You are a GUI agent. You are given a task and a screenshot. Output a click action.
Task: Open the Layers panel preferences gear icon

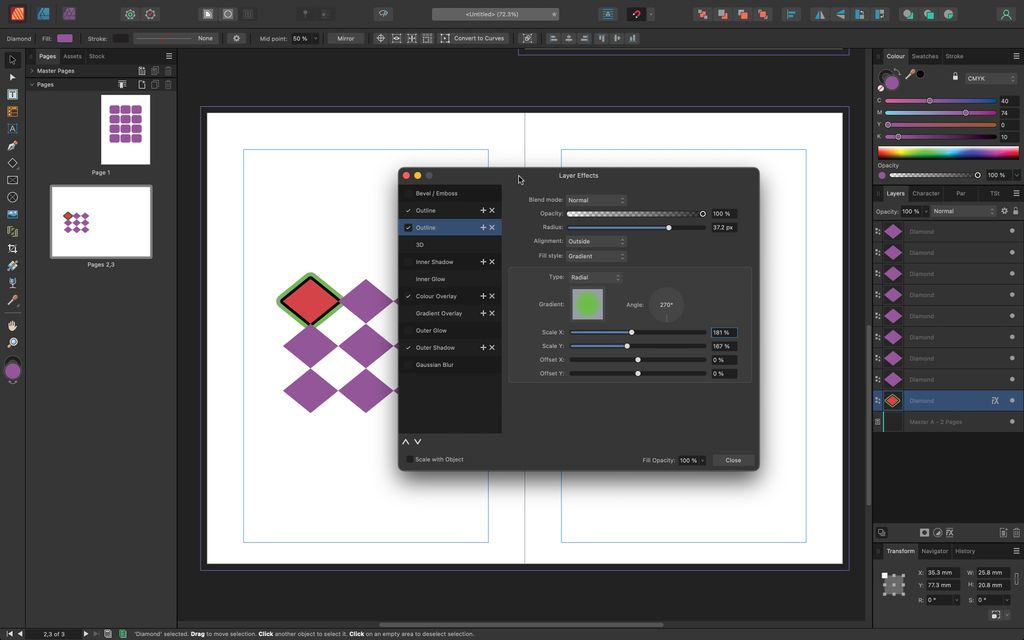pyautogui.click(x=1004, y=211)
